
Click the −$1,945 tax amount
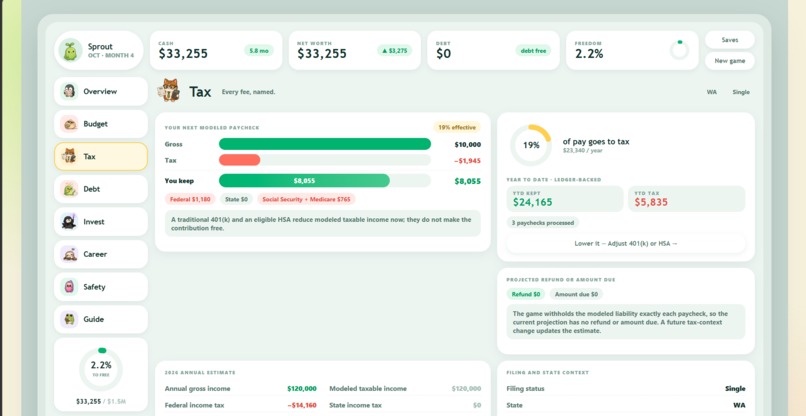(467, 160)
